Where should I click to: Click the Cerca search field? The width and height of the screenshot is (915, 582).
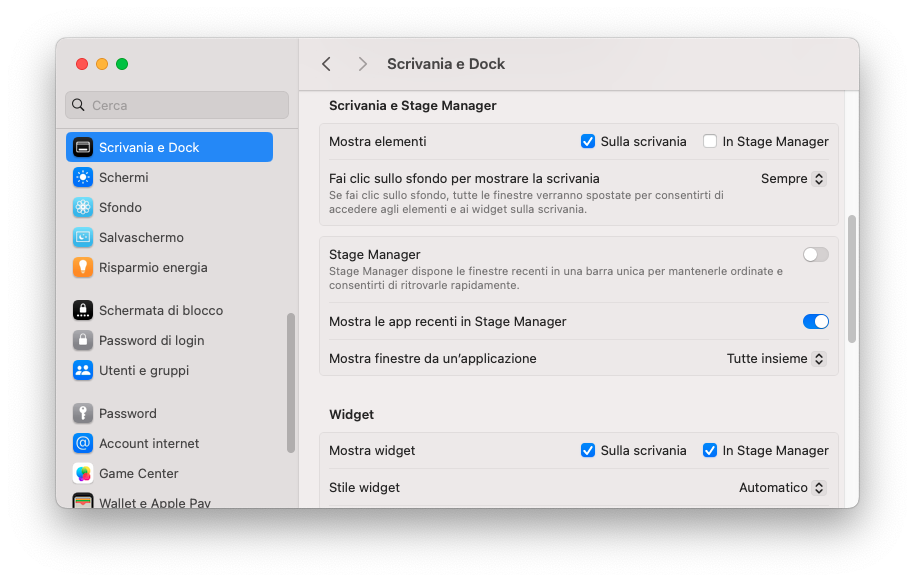click(x=177, y=105)
